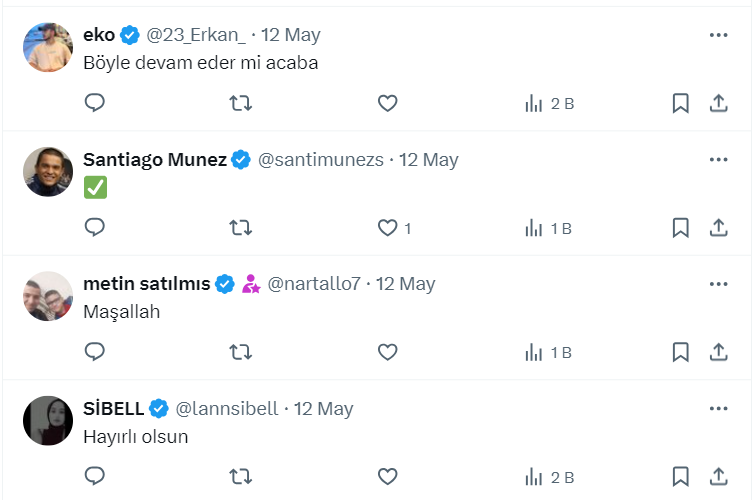Open the 12 May timestamp on eko's tweet
The width and height of the screenshot is (752, 500).
[291, 35]
